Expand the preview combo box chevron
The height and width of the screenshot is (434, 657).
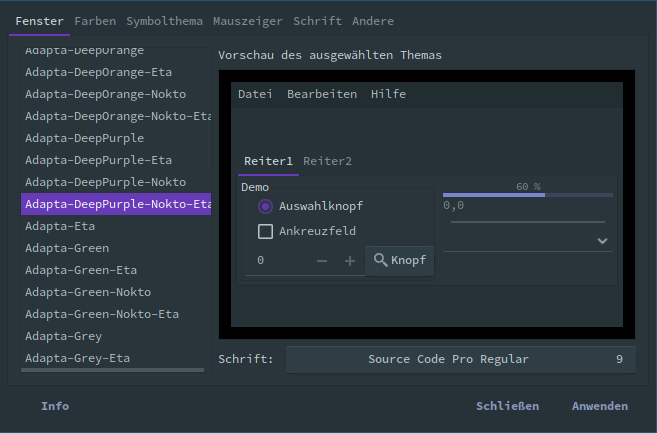pyautogui.click(x=602, y=241)
